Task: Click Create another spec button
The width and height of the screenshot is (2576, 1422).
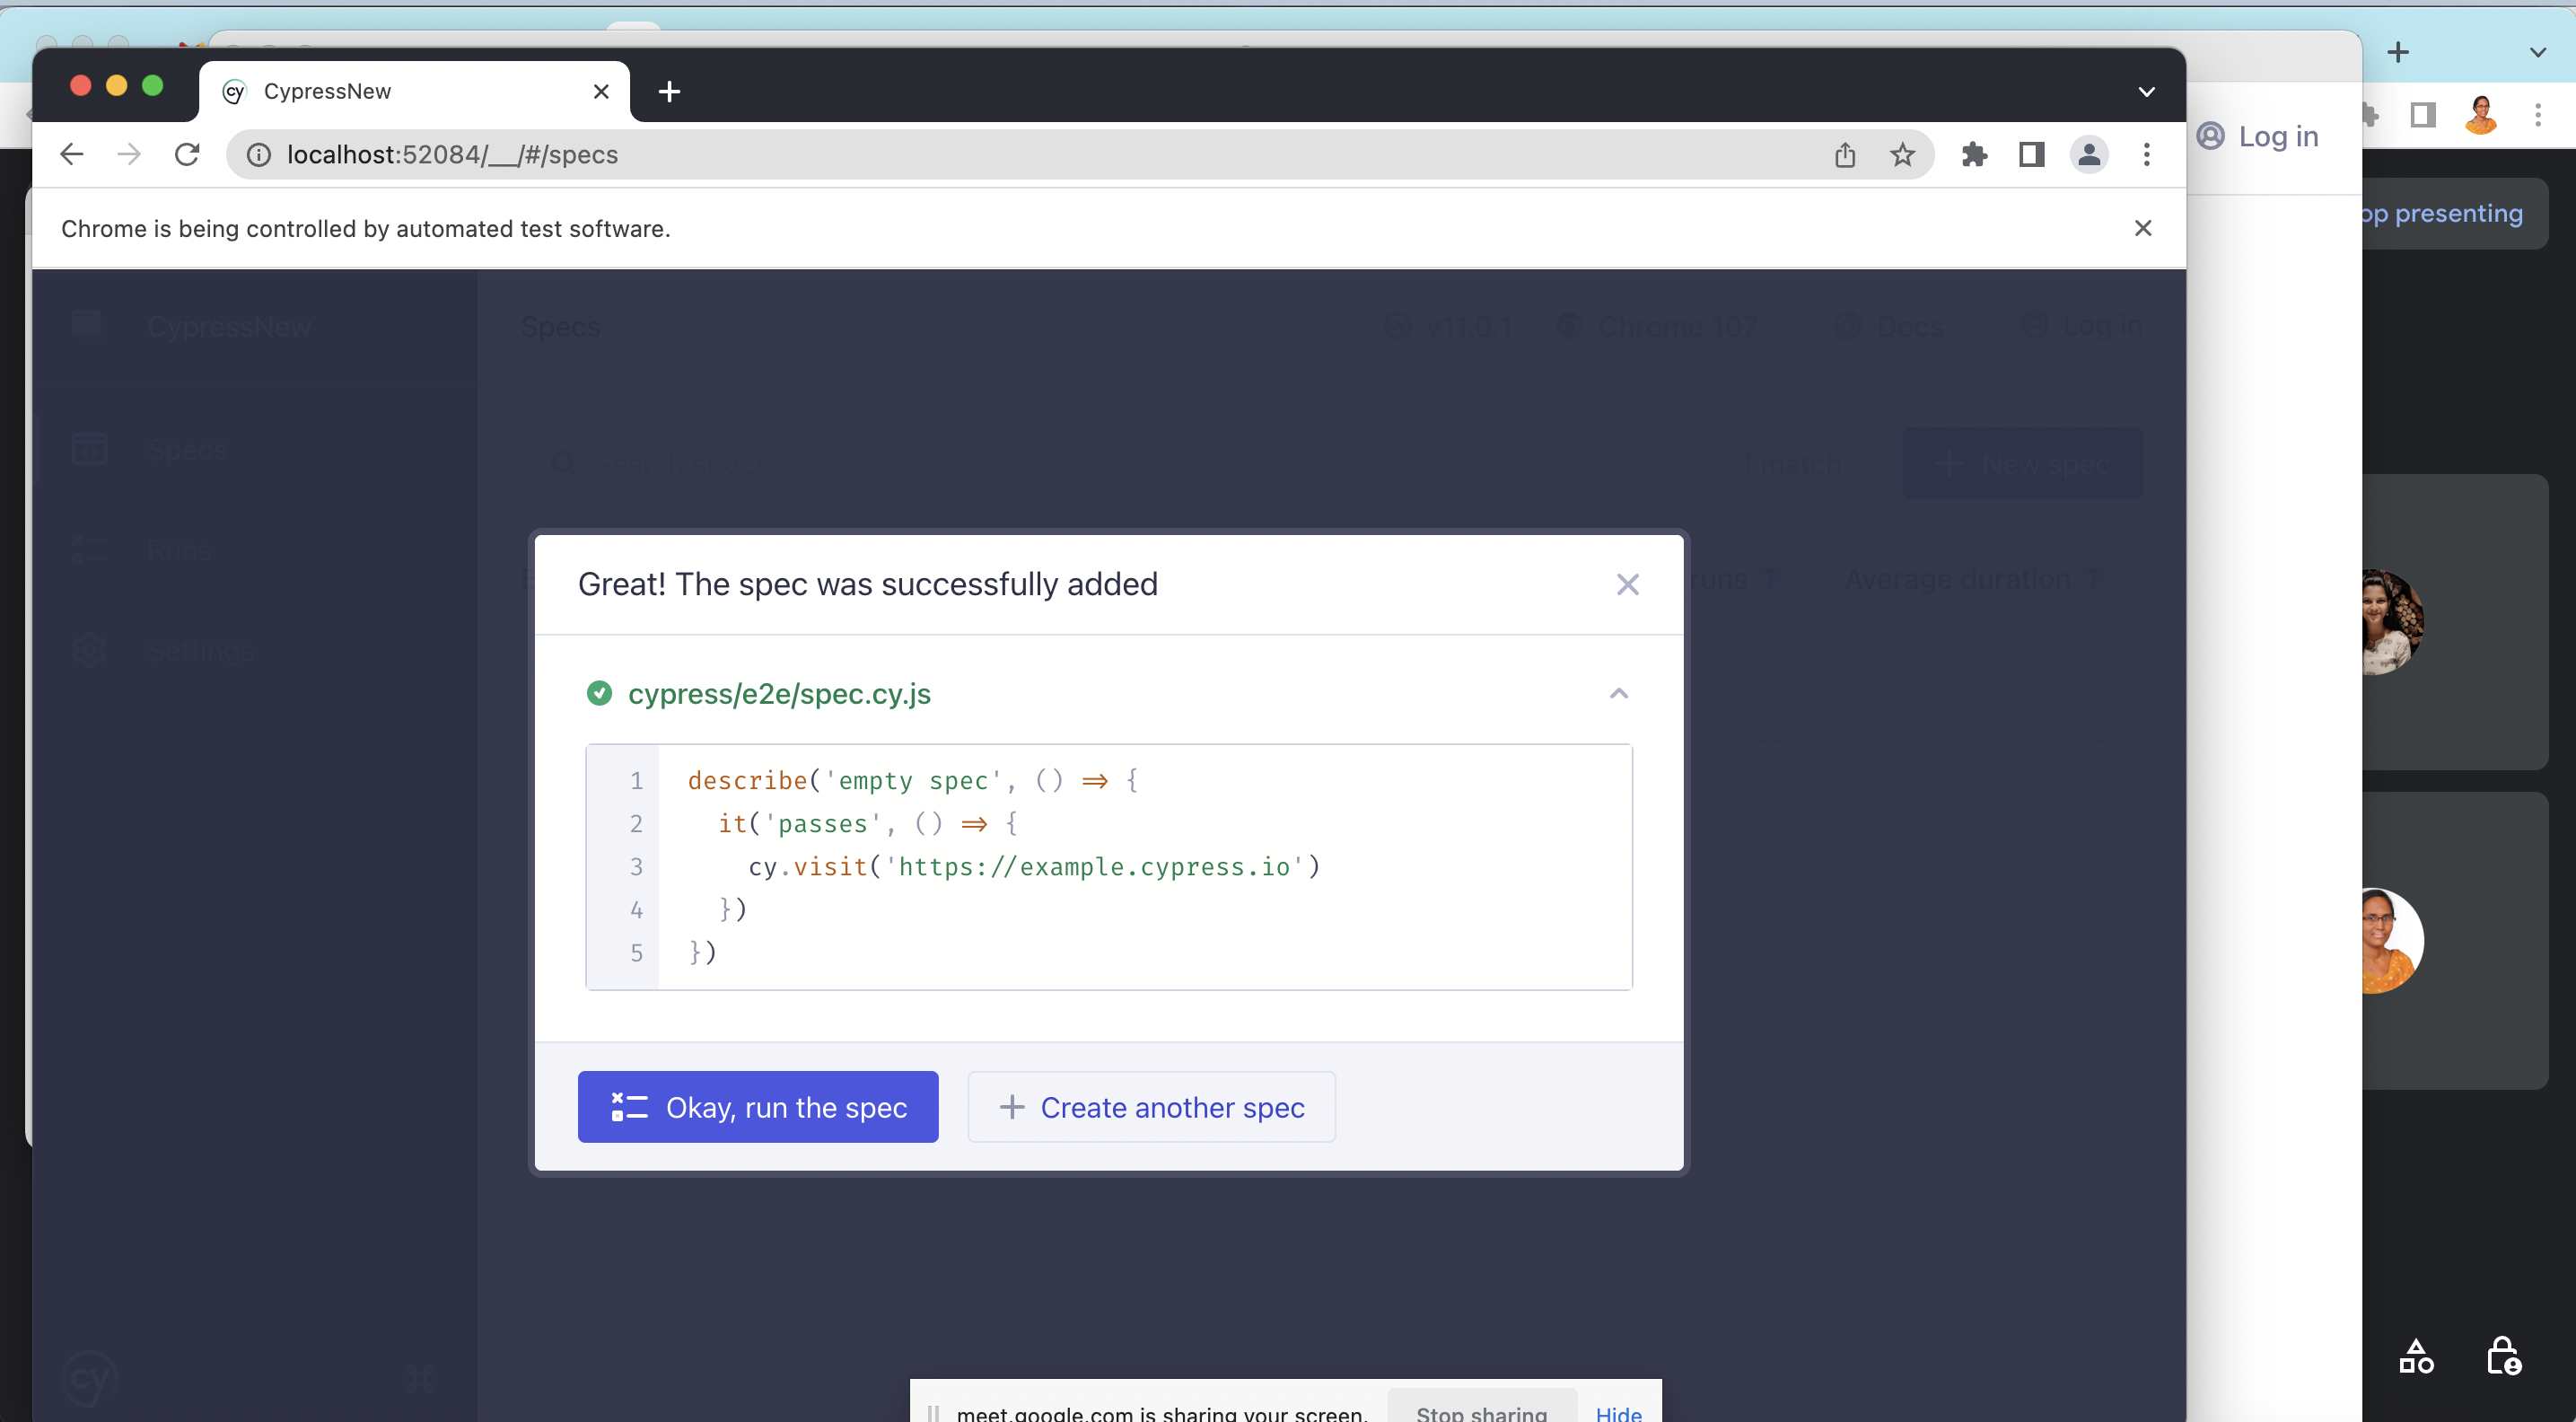Action: pyautogui.click(x=1151, y=1107)
